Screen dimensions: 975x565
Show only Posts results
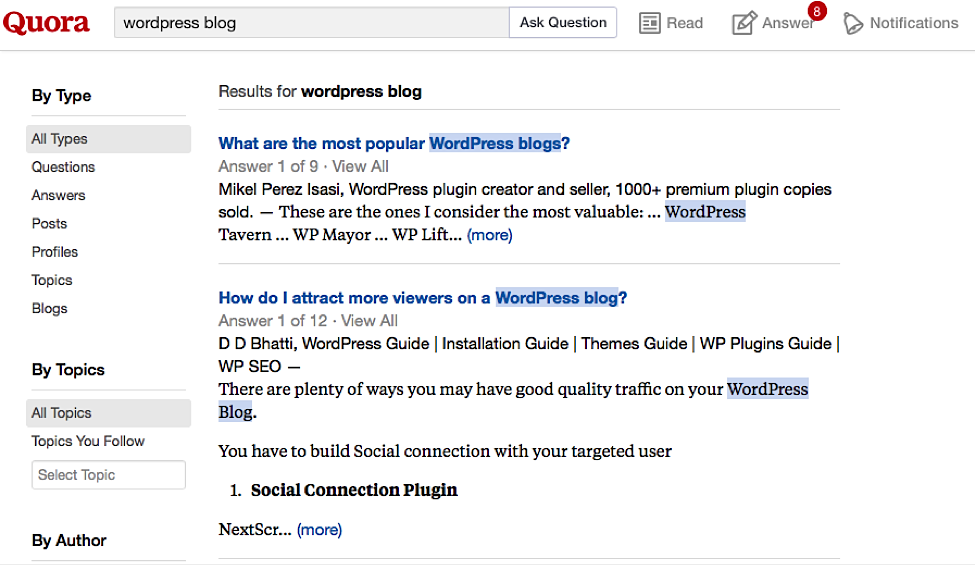[x=49, y=224]
